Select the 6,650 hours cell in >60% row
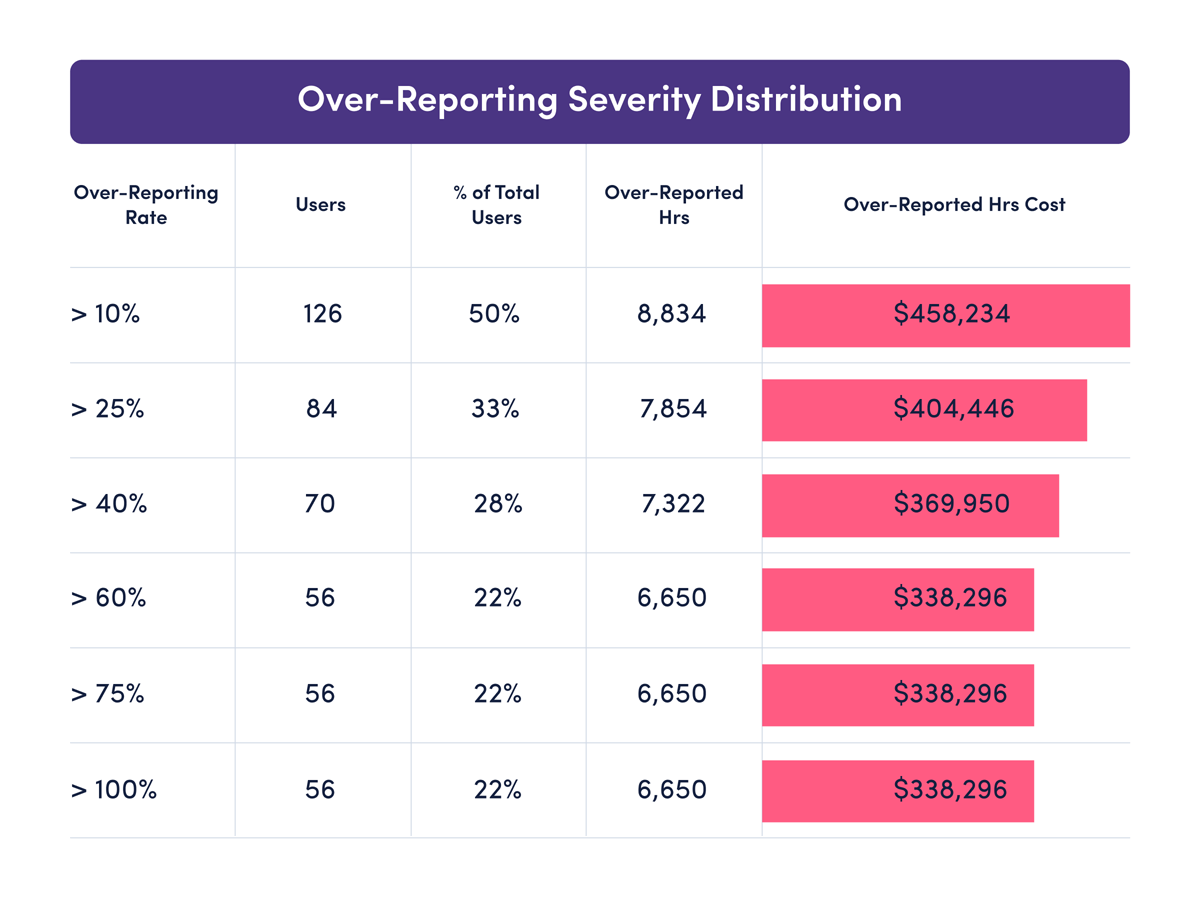 [674, 599]
